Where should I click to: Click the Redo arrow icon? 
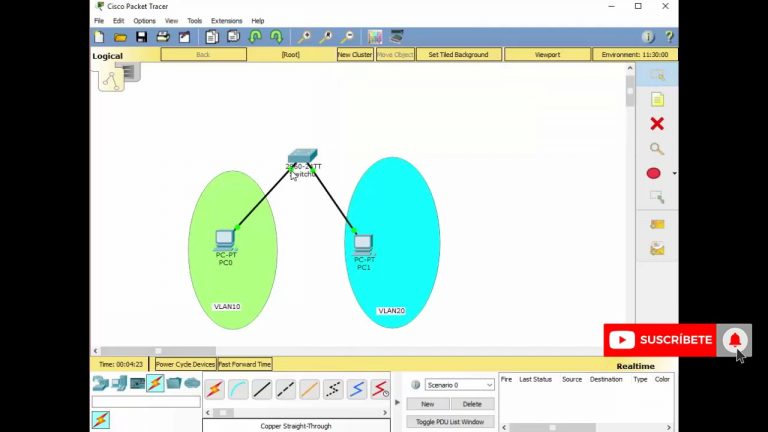pos(276,37)
